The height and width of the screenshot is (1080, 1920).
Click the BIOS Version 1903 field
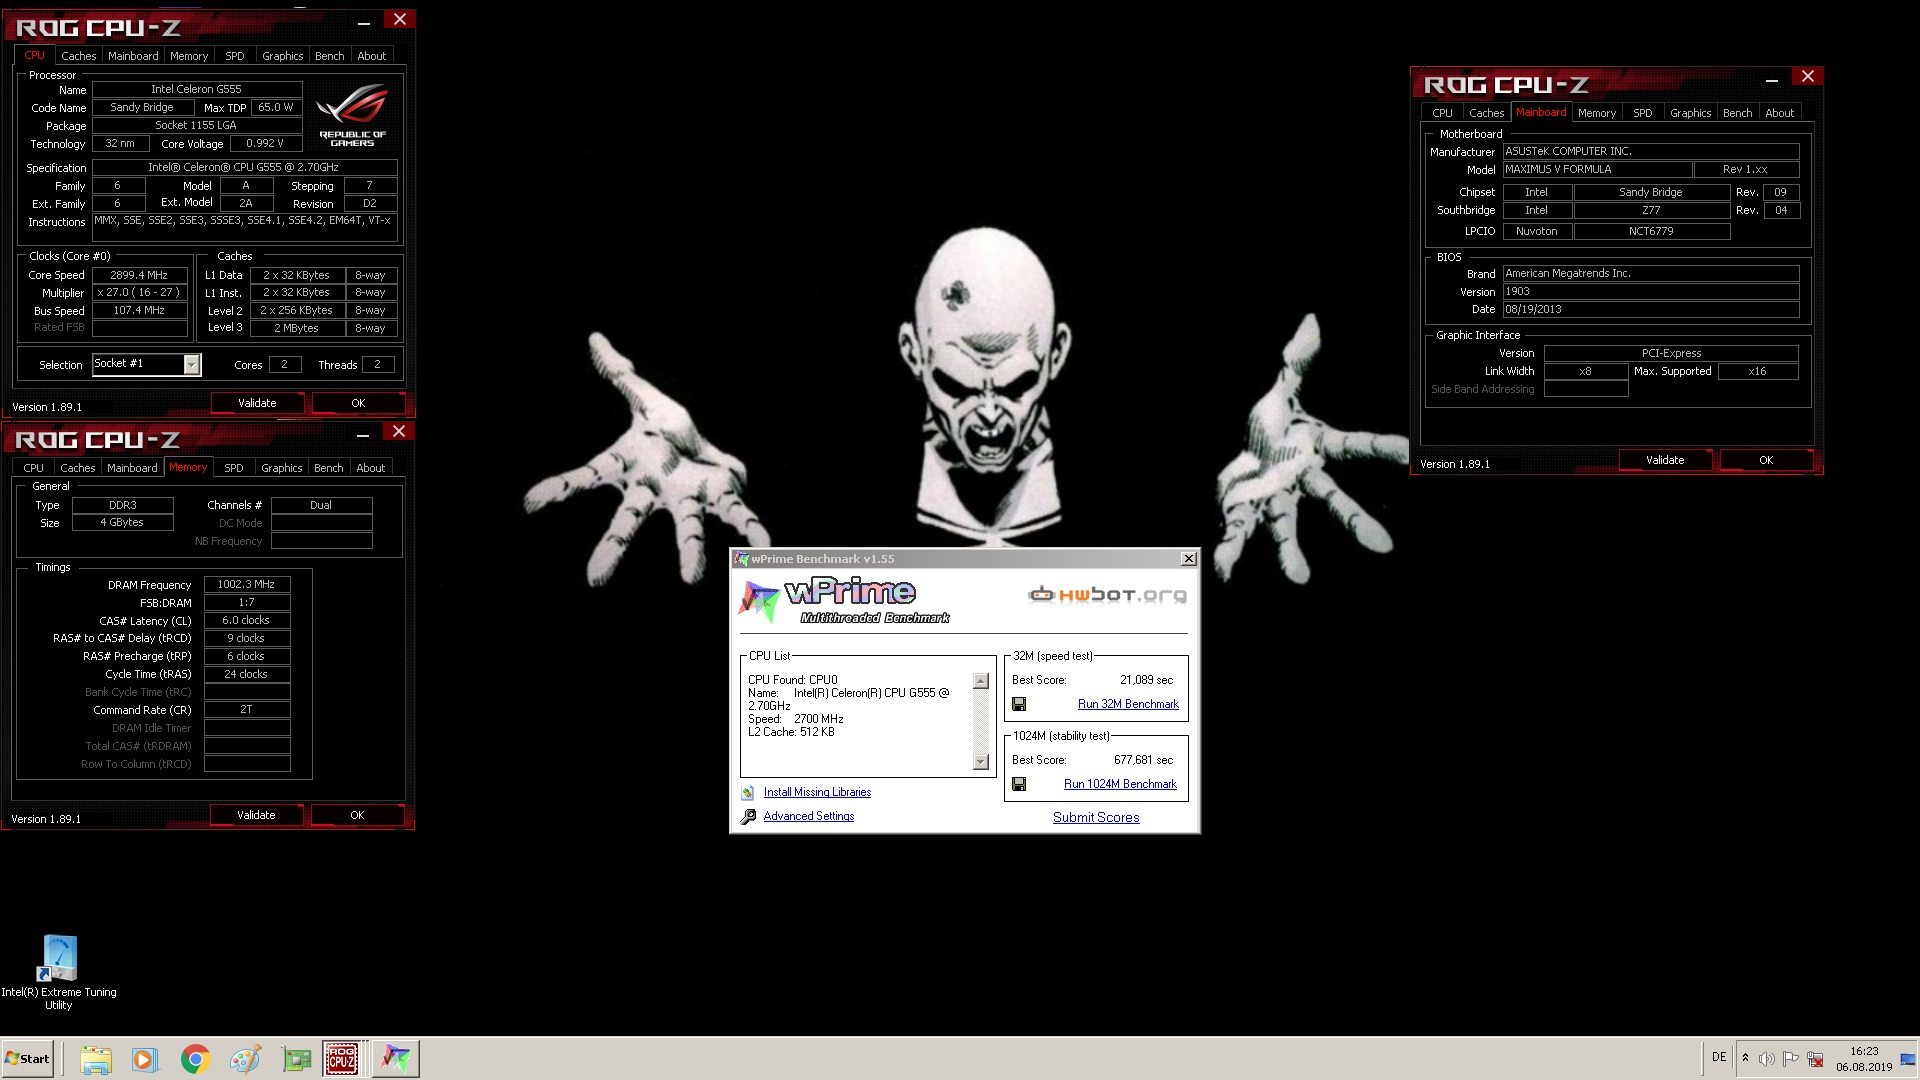(x=1651, y=292)
